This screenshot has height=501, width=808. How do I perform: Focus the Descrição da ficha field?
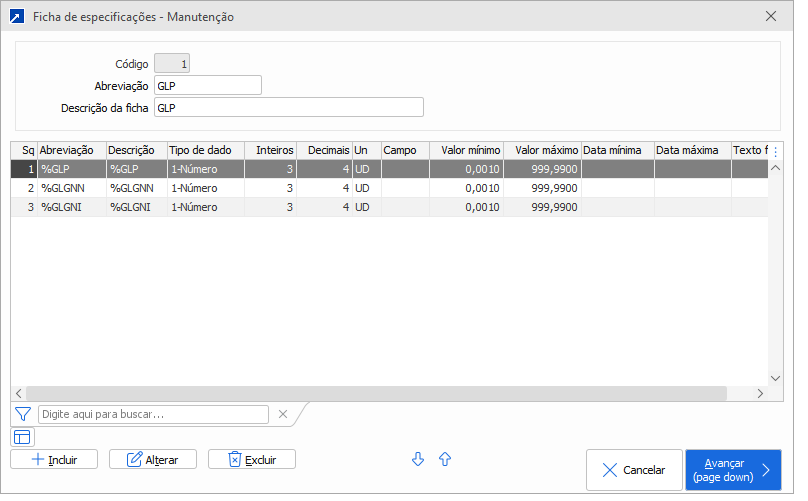[289, 107]
